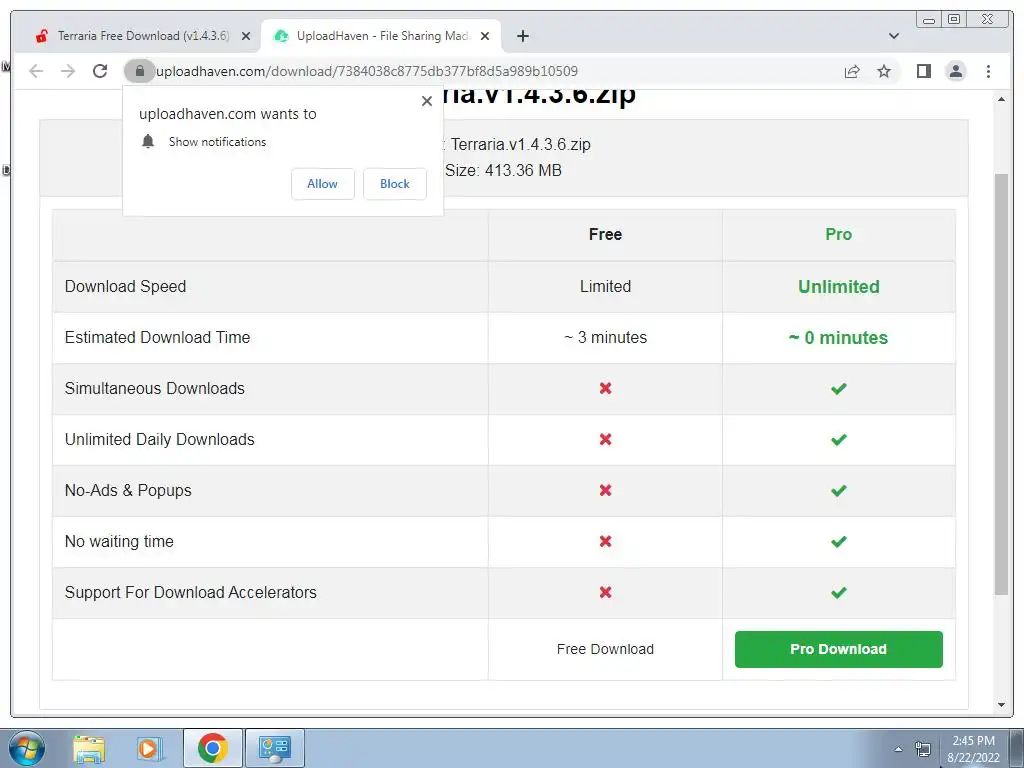
Task: Click the Terraria.v1.4.3.6.zip file name text
Action: (x=520, y=144)
